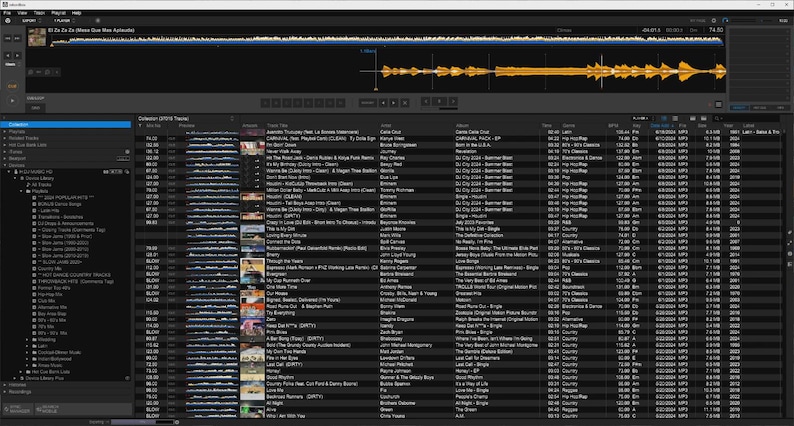Toggle the Beatport login switch
794x426 pixels.
point(123,159)
